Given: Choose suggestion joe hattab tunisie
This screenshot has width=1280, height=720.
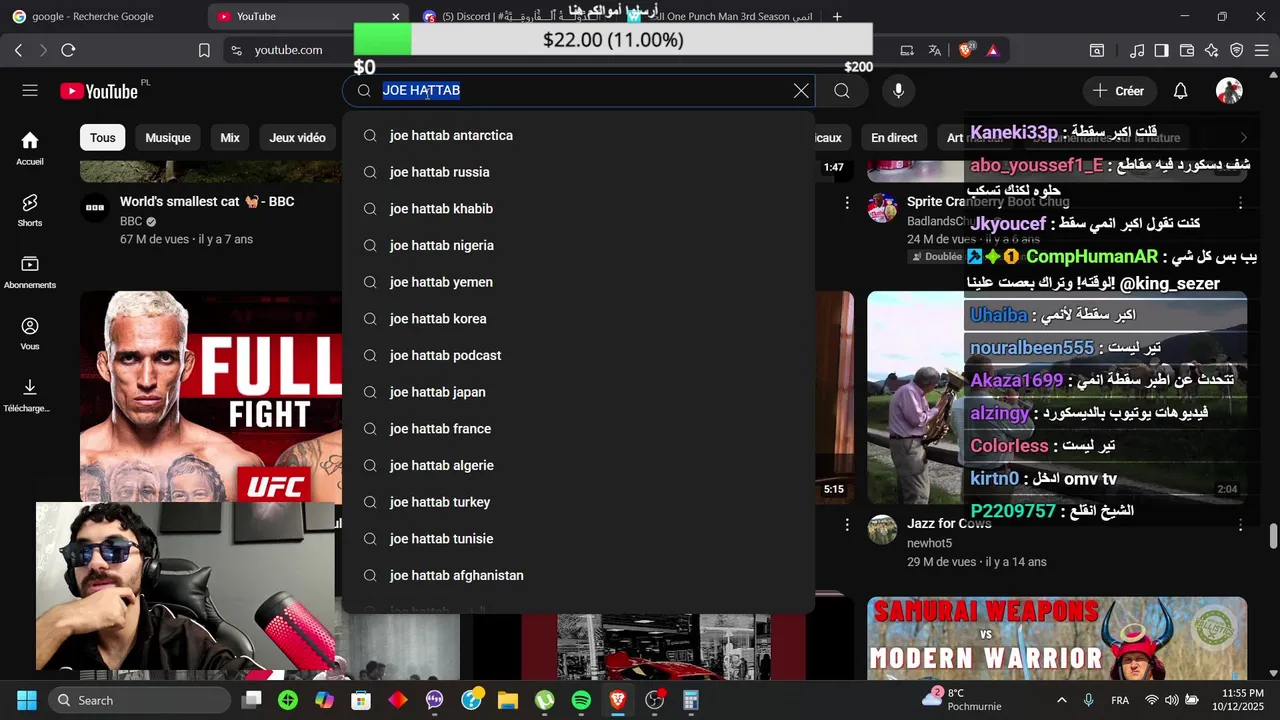Looking at the screenshot, I should click(578, 539).
